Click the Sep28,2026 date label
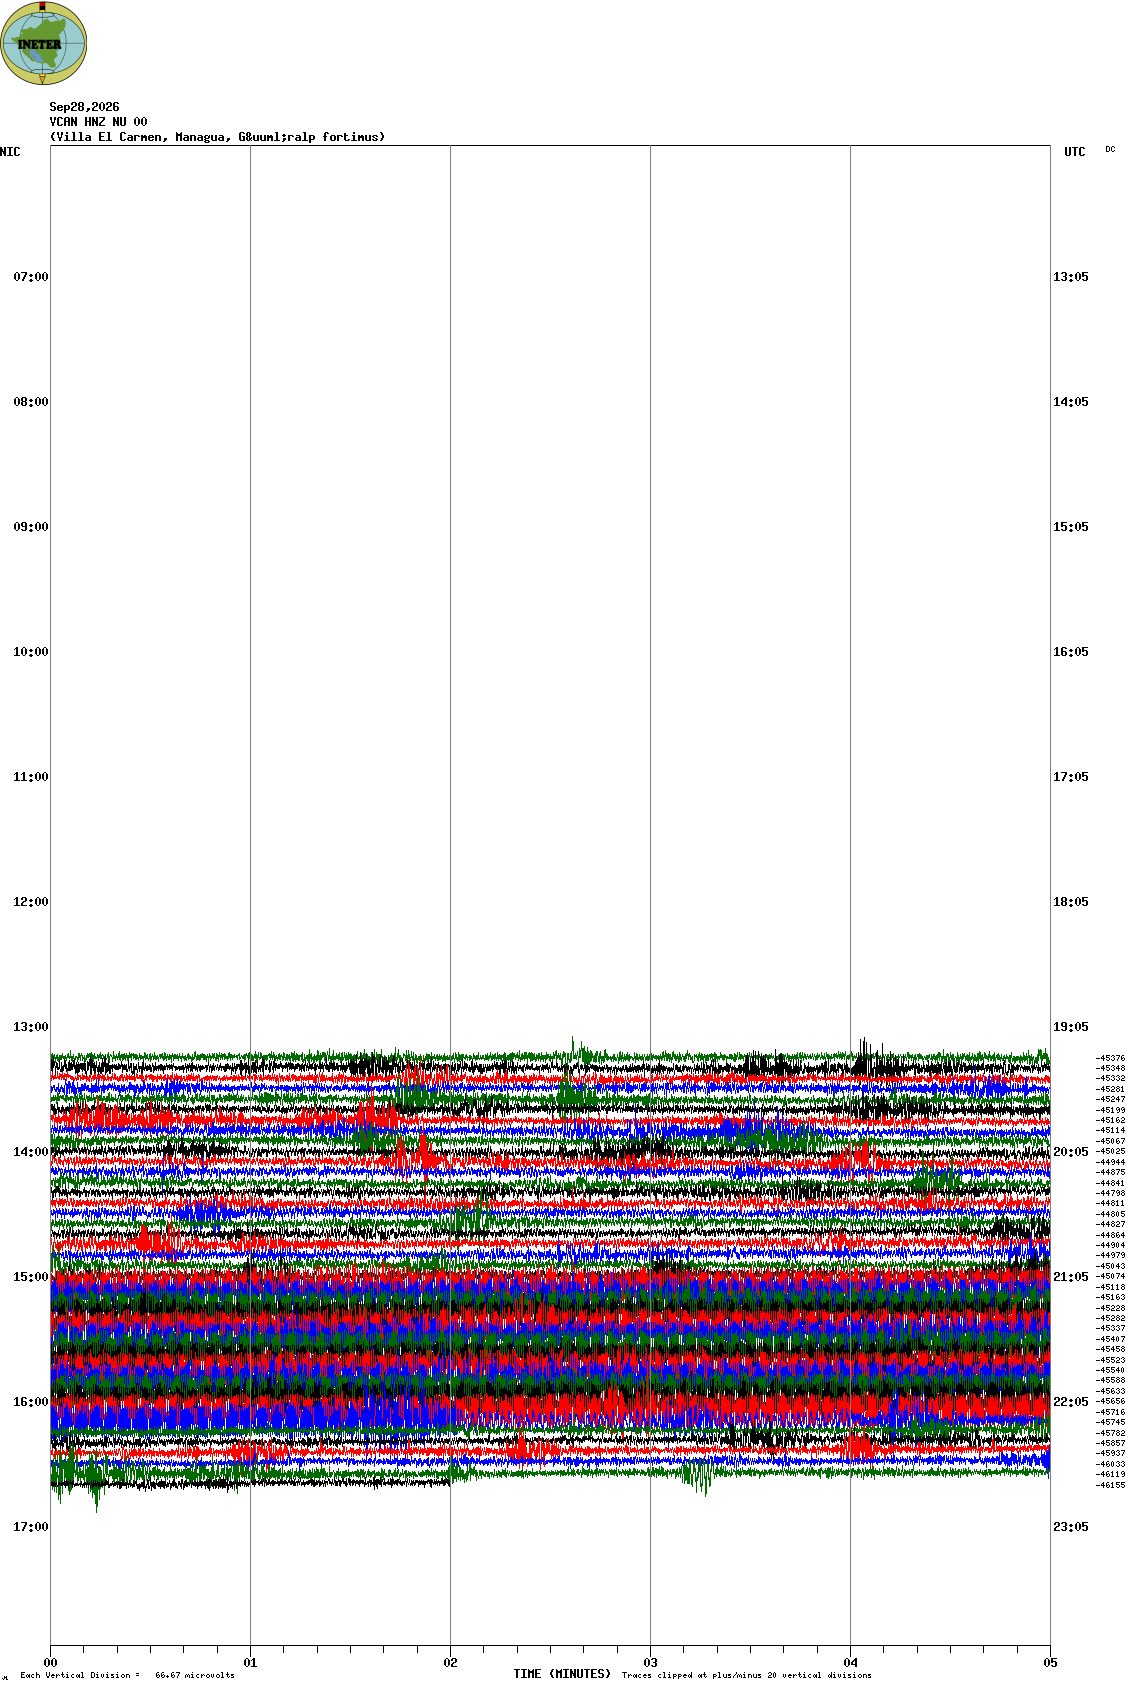This screenshot has height=1689, width=1130. pyautogui.click(x=84, y=107)
